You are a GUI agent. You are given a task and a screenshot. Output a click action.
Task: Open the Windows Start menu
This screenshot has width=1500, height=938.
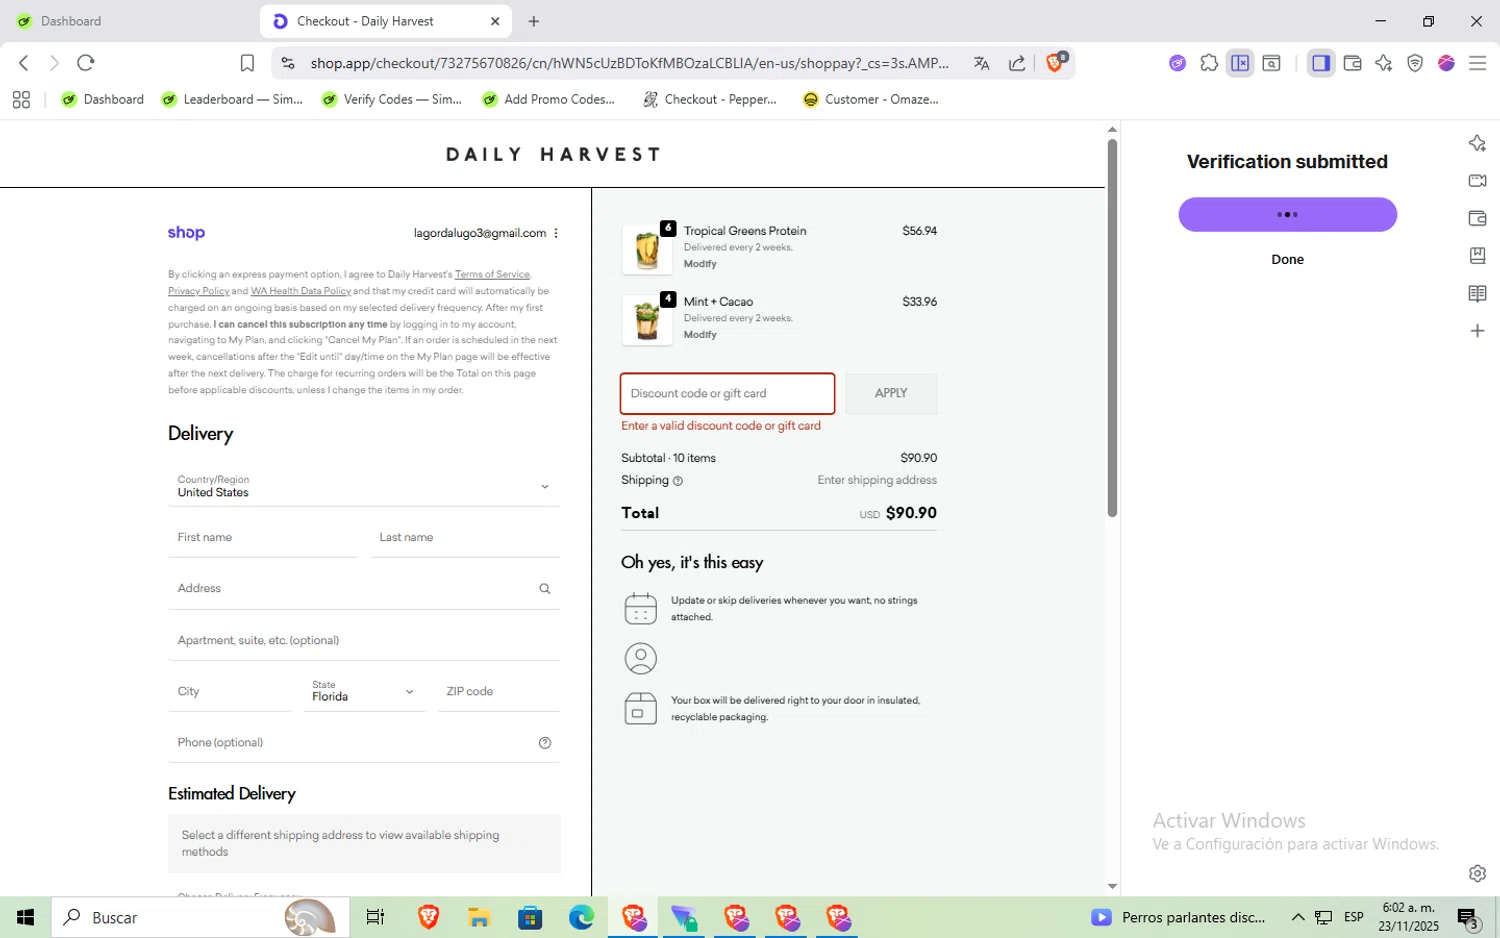[25, 917]
